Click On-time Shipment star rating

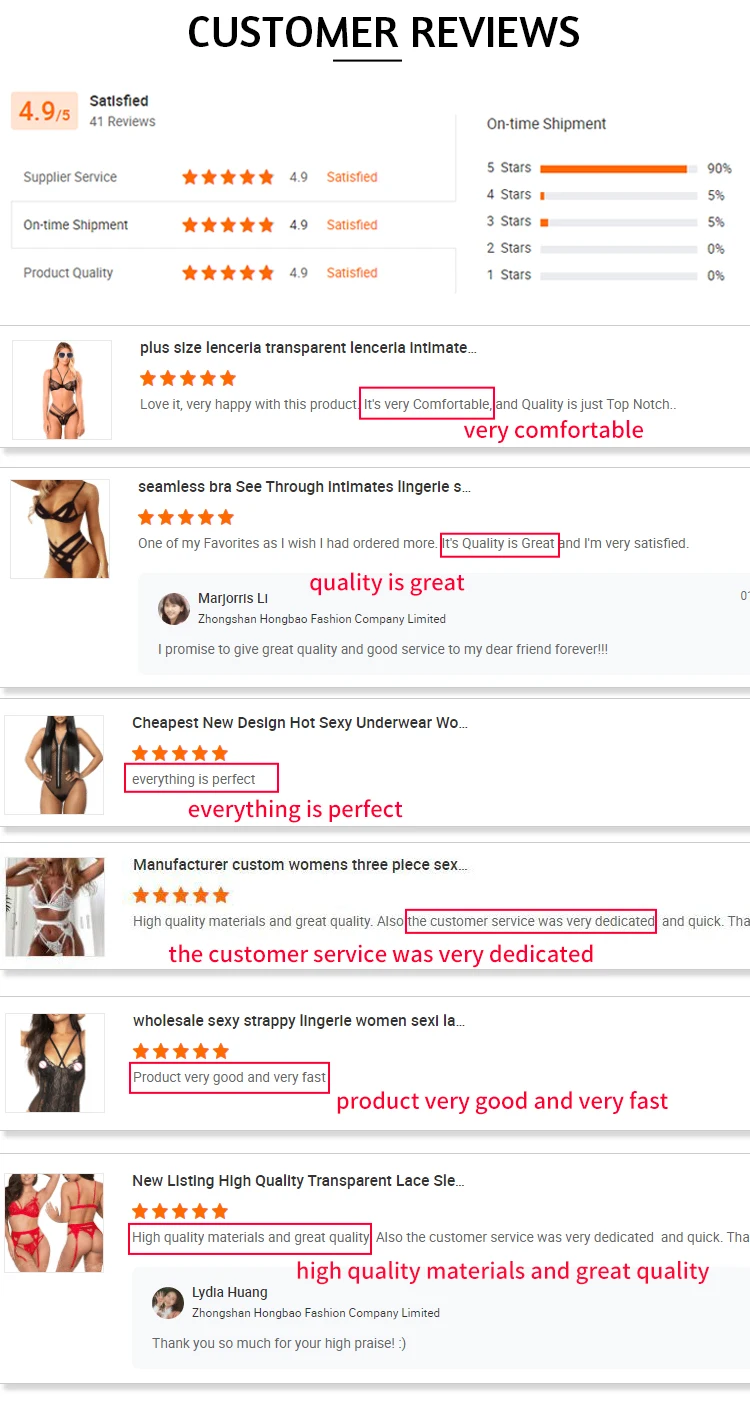click(x=228, y=225)
